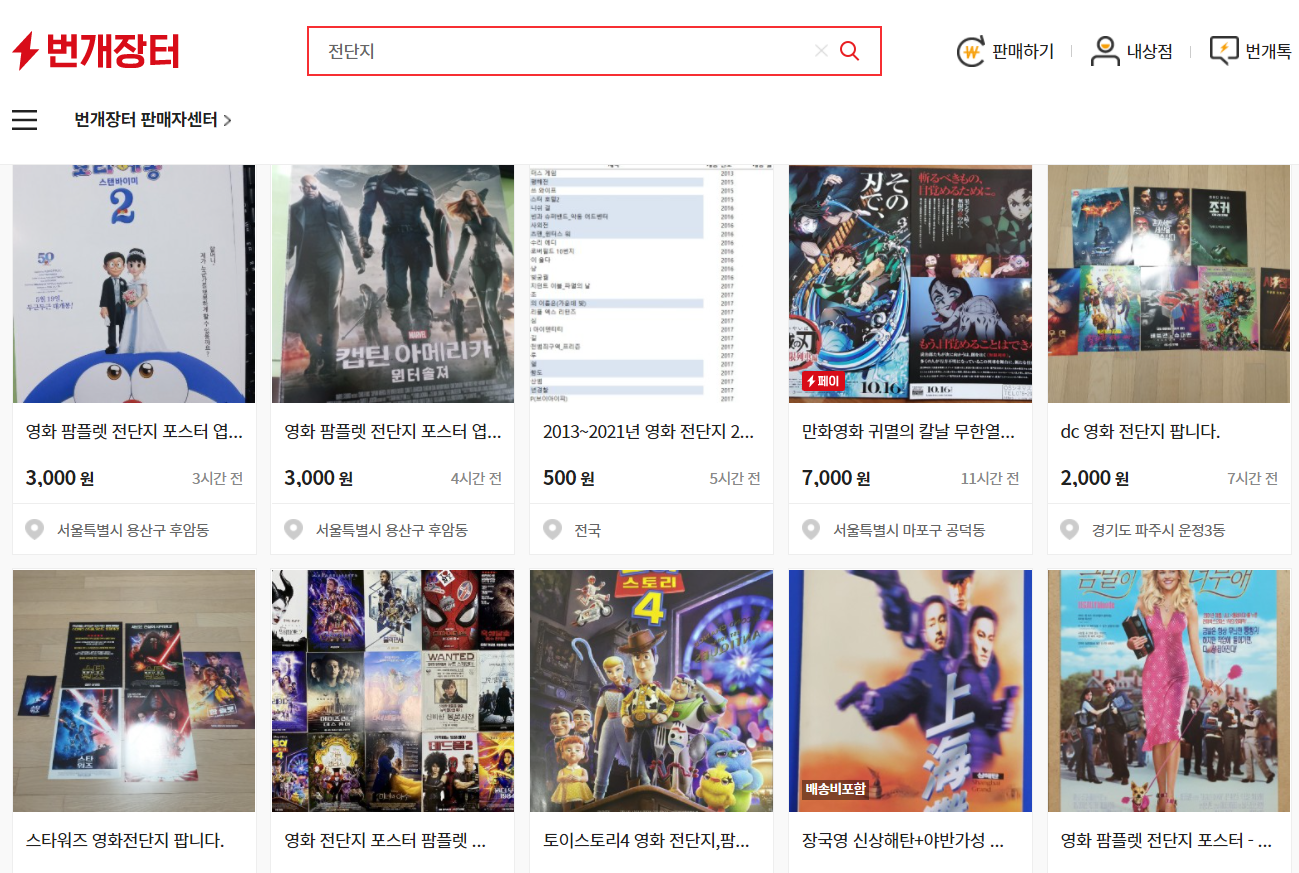Clear the search field with X icon

click(821, 51)
